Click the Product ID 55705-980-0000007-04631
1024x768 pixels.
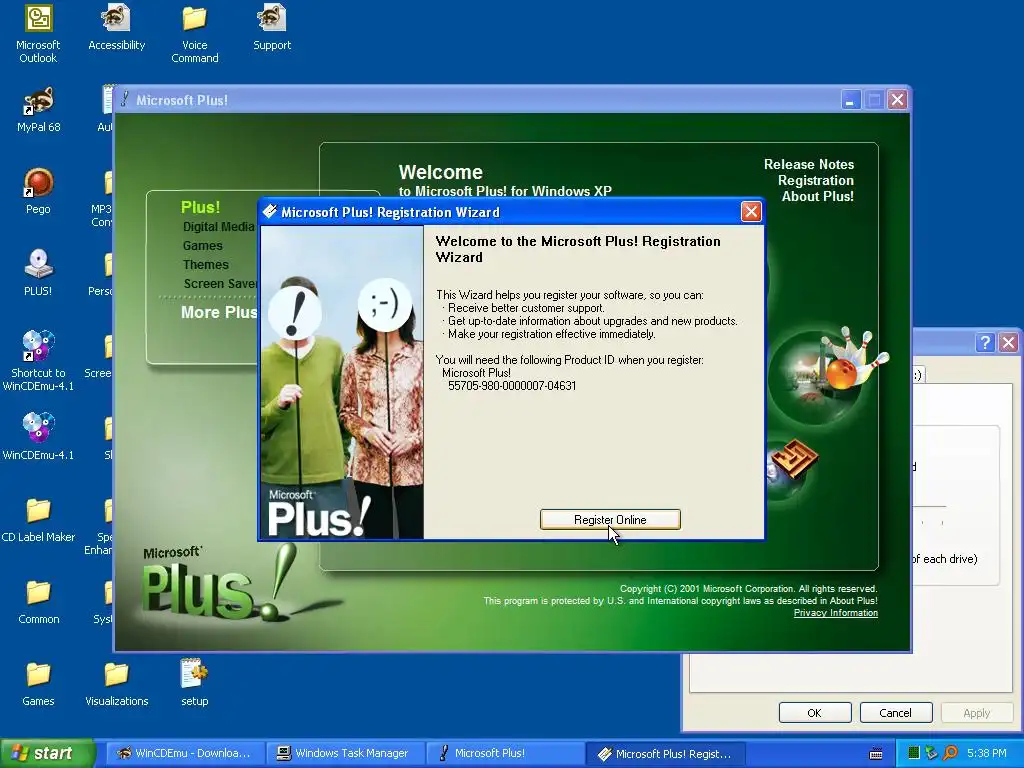pos(512,386)
